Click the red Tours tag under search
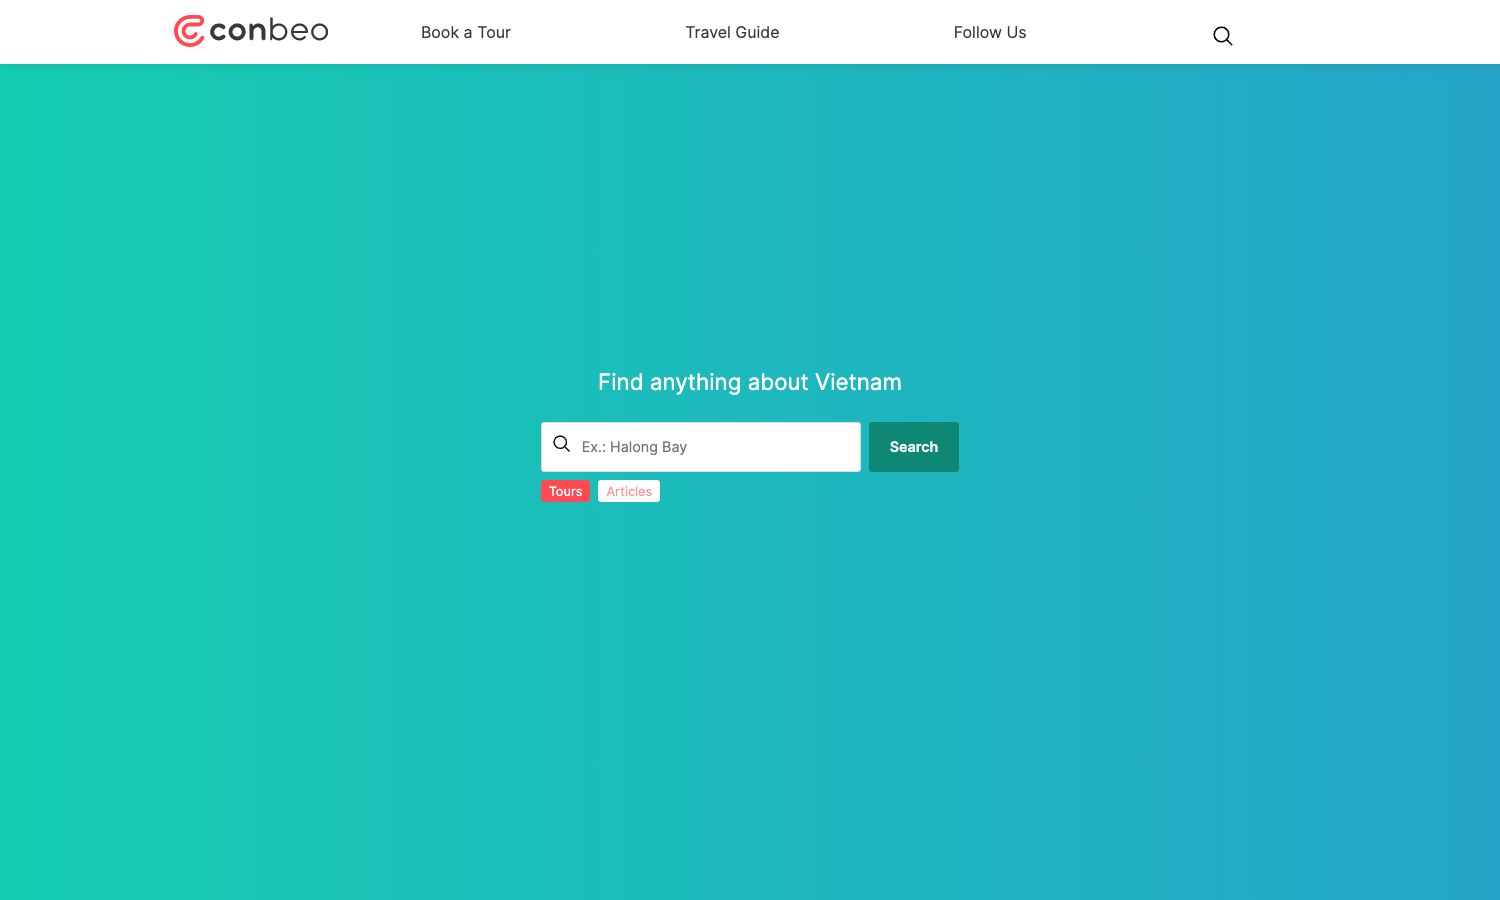 point(565,491)
